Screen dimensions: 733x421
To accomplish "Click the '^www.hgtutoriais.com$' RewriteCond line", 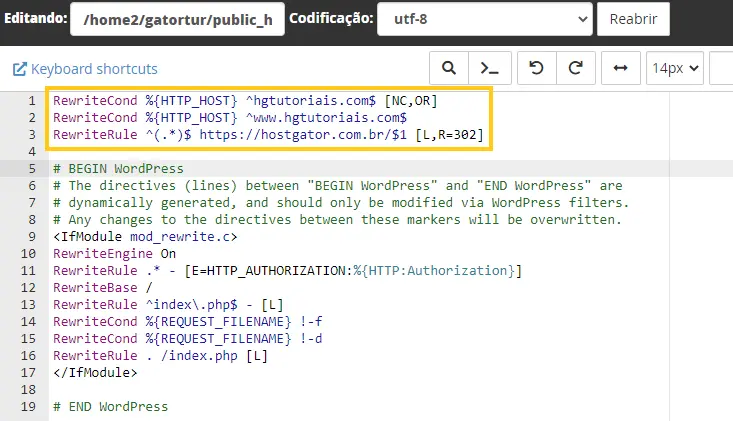I will 230,118.
